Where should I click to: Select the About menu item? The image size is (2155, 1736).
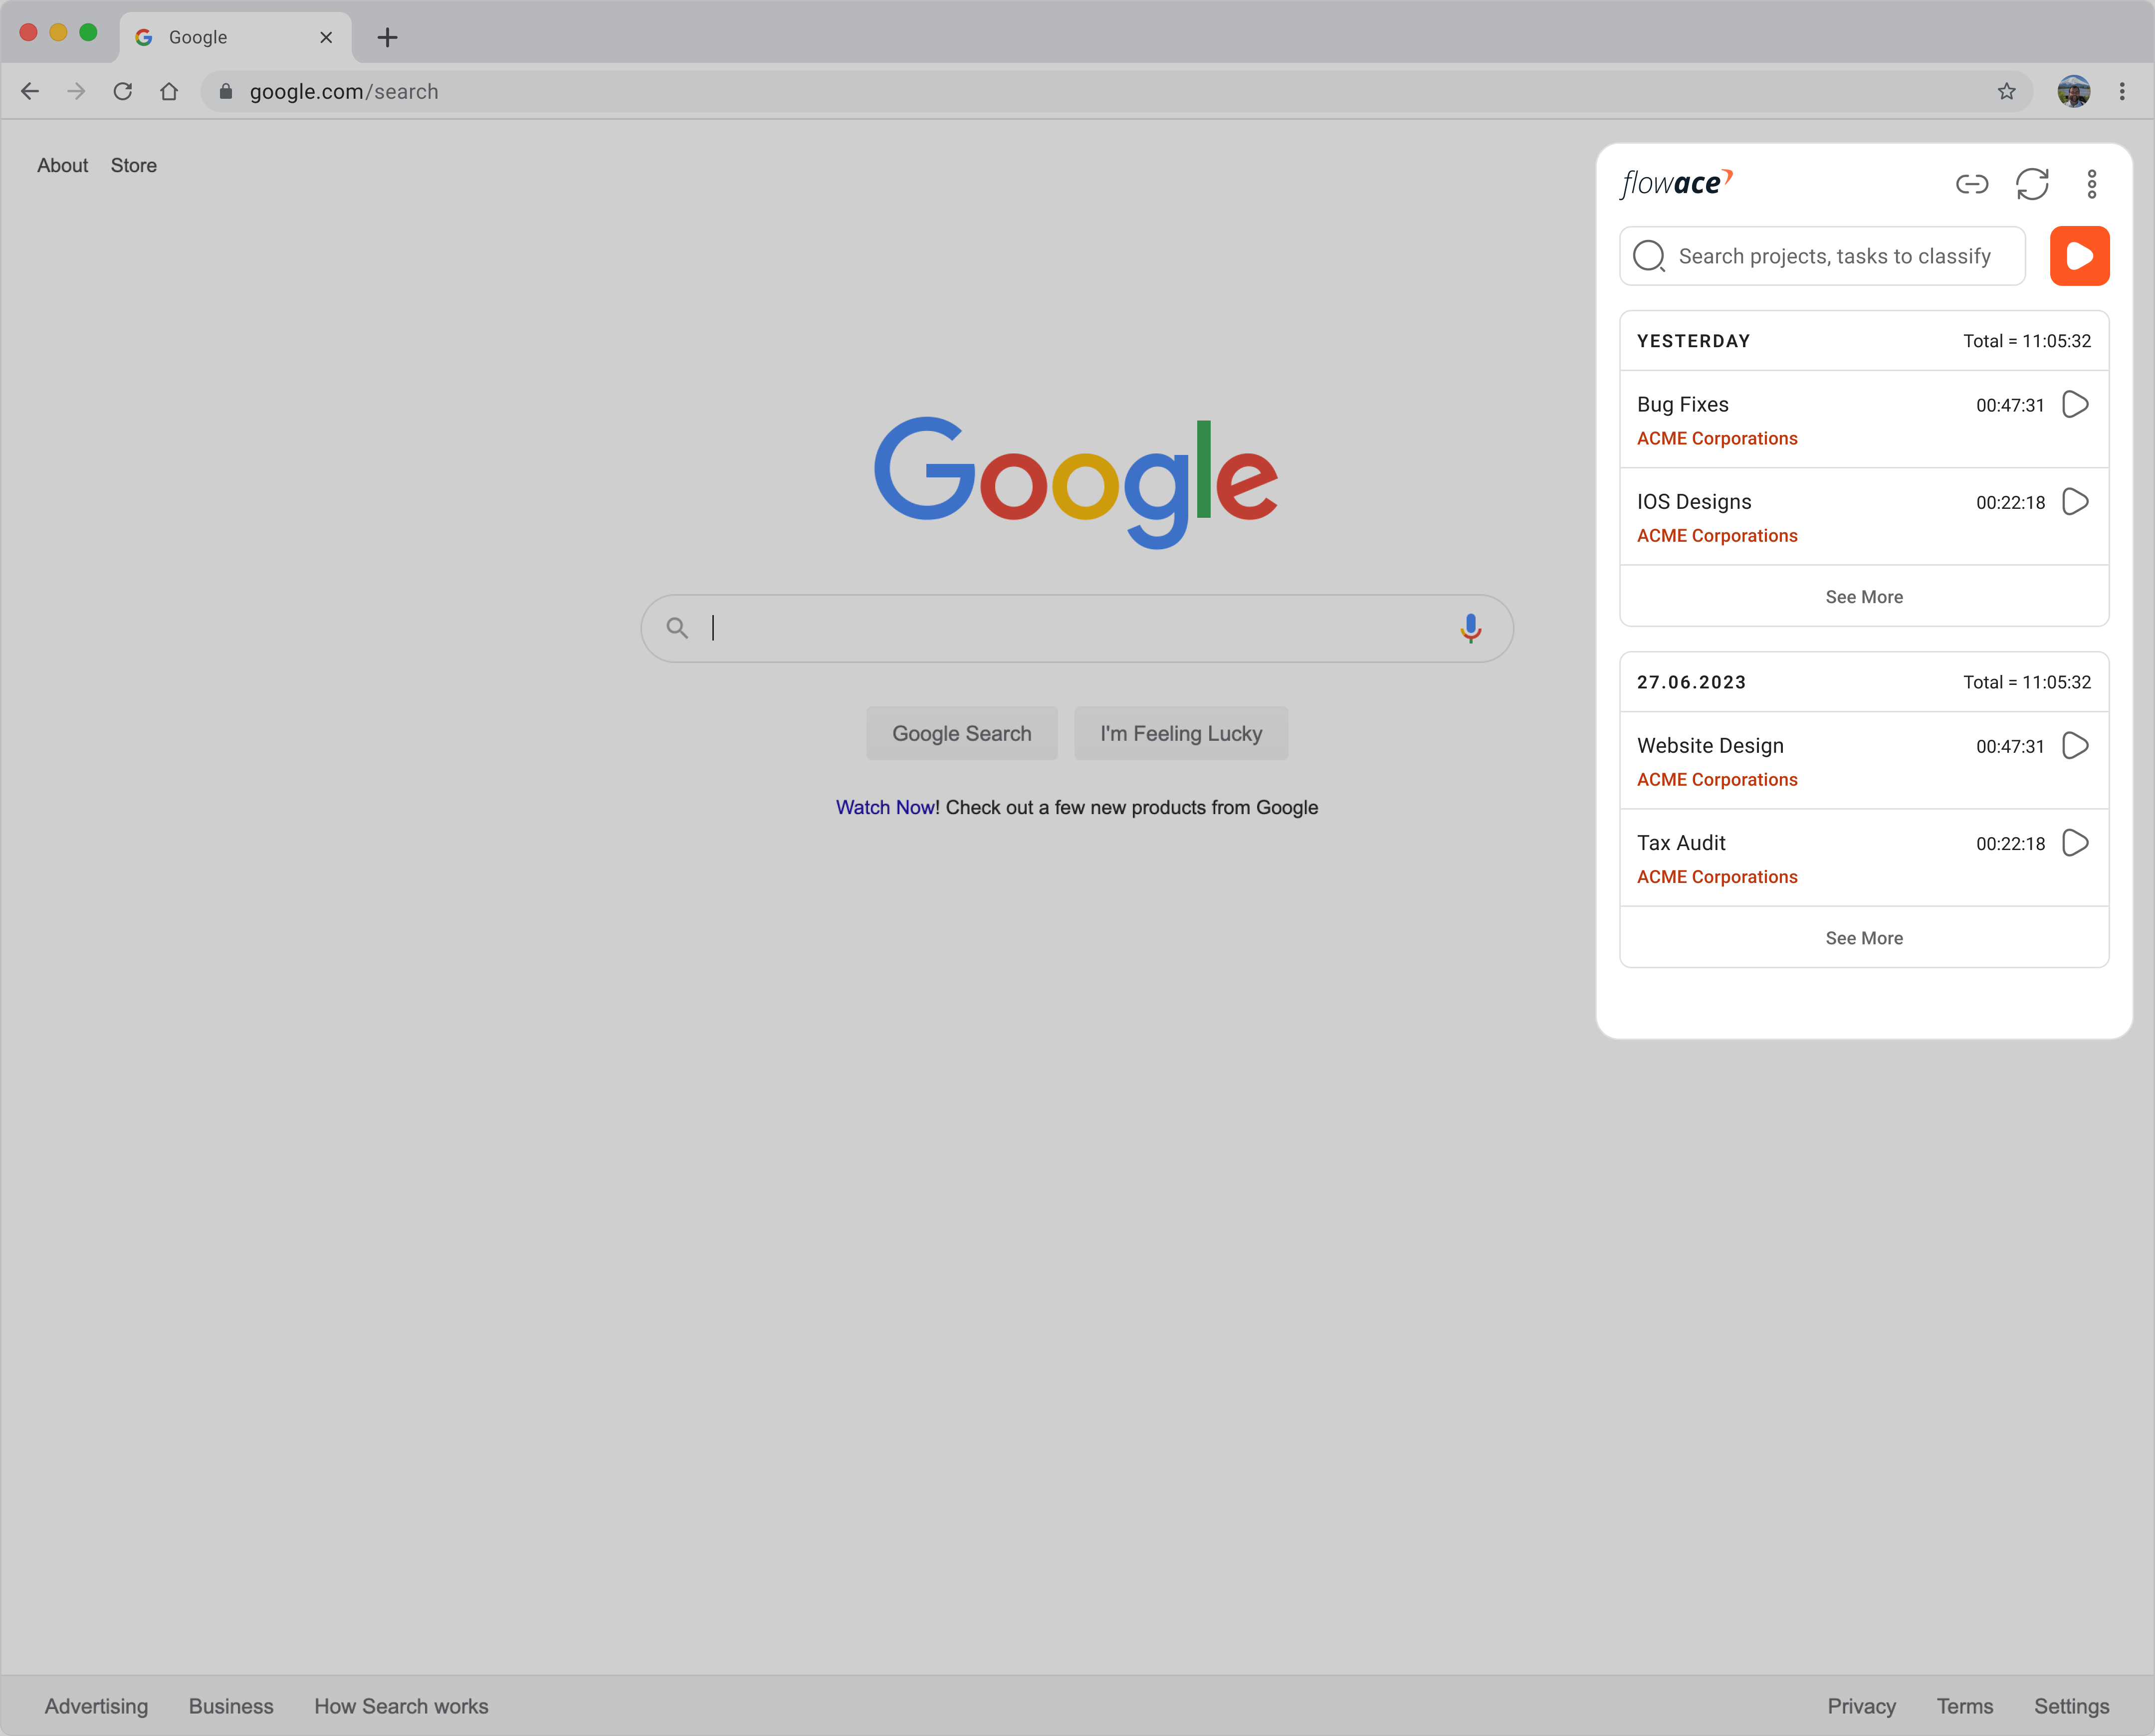pyautogui.click(x=62, y=165)
